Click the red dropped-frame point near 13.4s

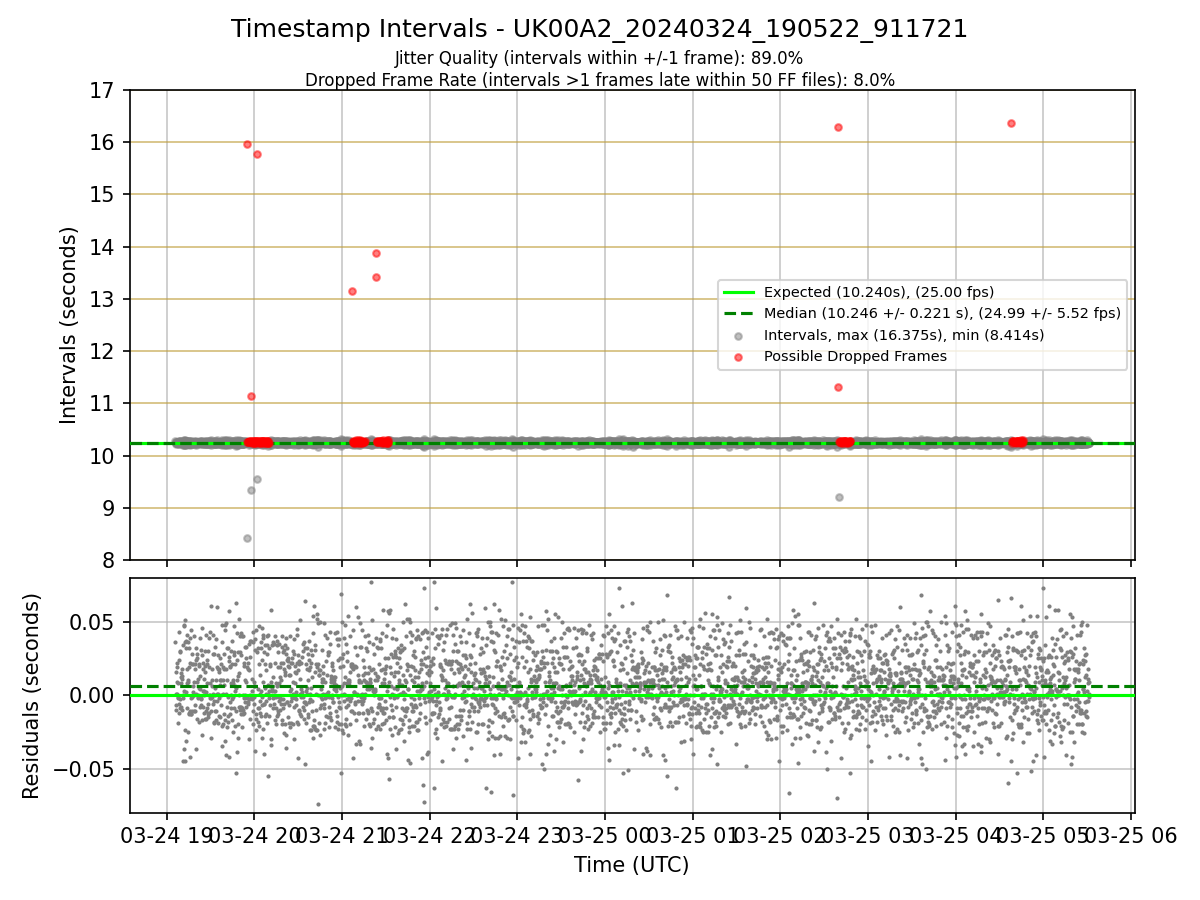[376, 277]
